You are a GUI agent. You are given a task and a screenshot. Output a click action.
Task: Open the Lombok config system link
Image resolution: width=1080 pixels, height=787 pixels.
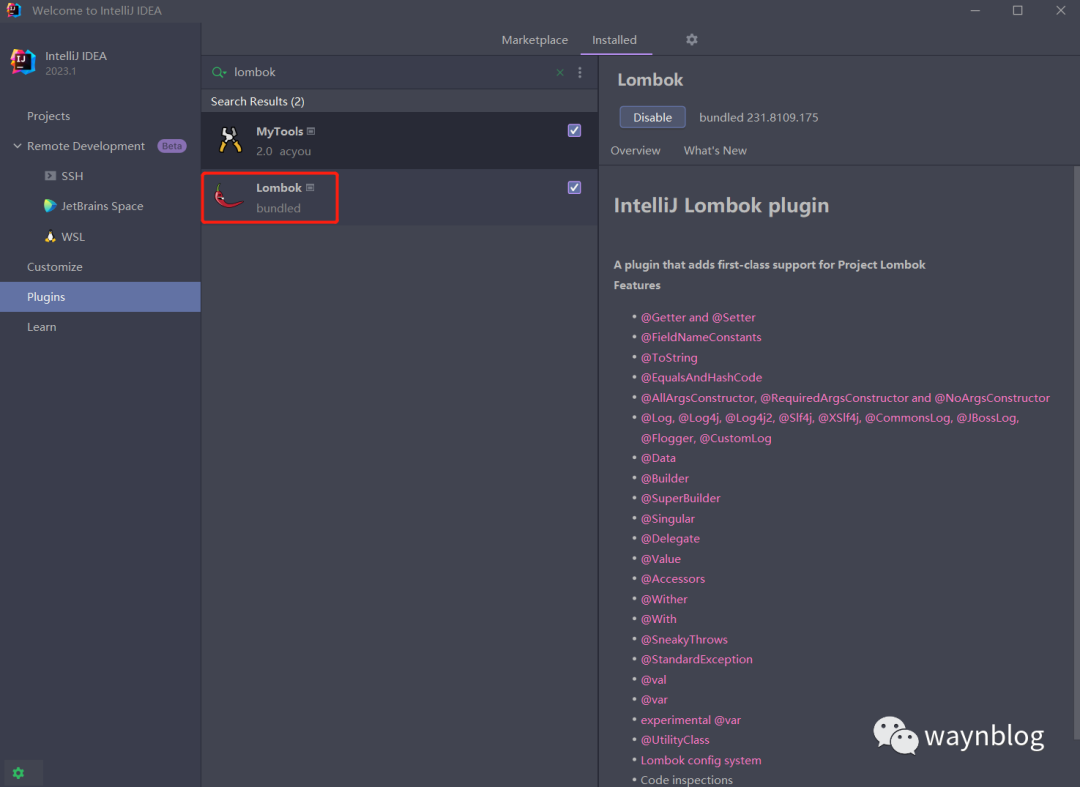coord(700,761)
